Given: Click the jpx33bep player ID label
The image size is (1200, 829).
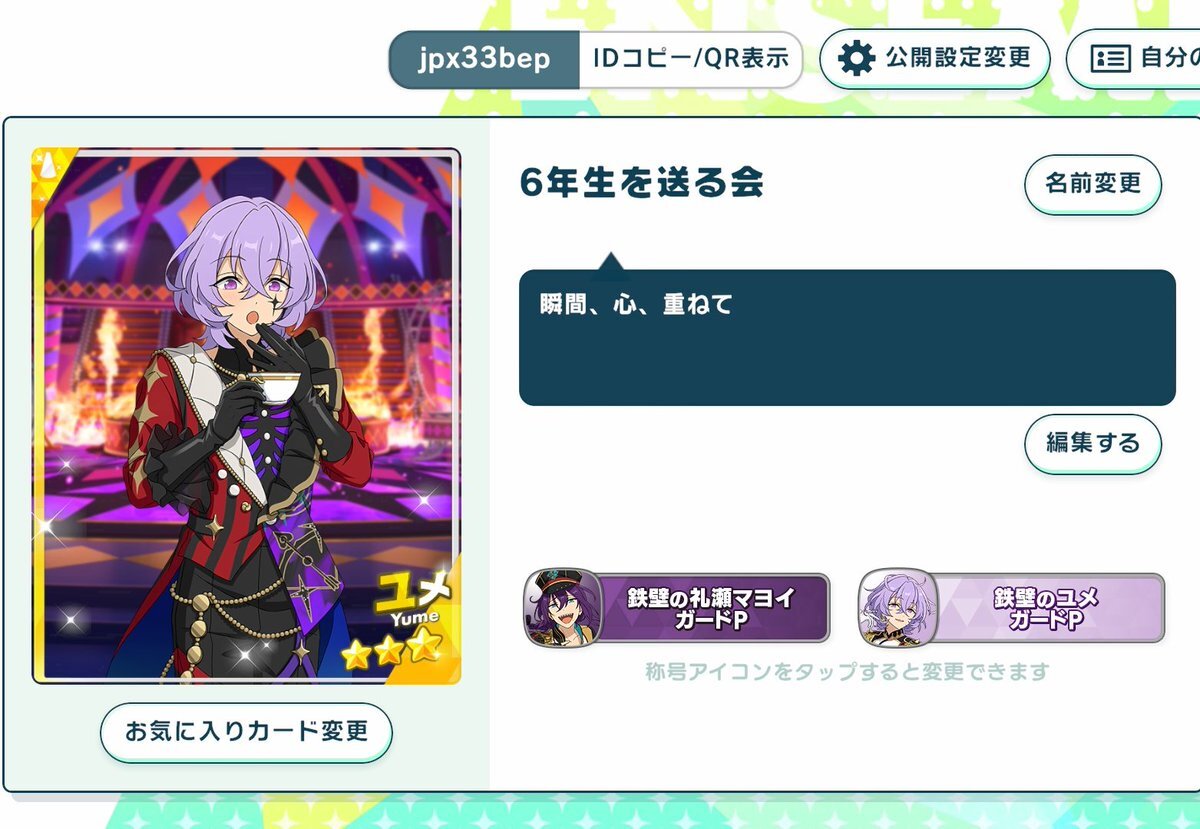Looking at the screenshot, I should pos(484,59).
